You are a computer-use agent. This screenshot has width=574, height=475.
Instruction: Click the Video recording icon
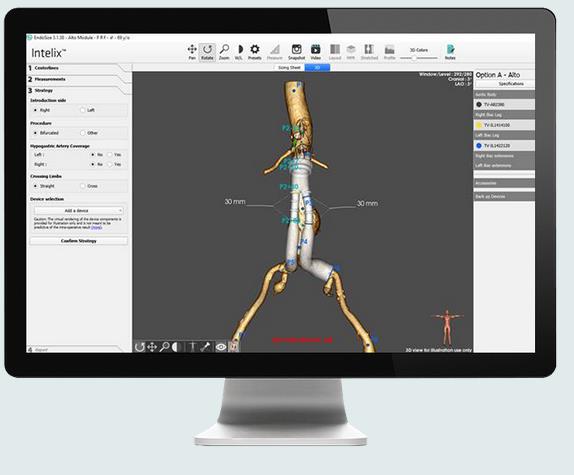[316, 52]
